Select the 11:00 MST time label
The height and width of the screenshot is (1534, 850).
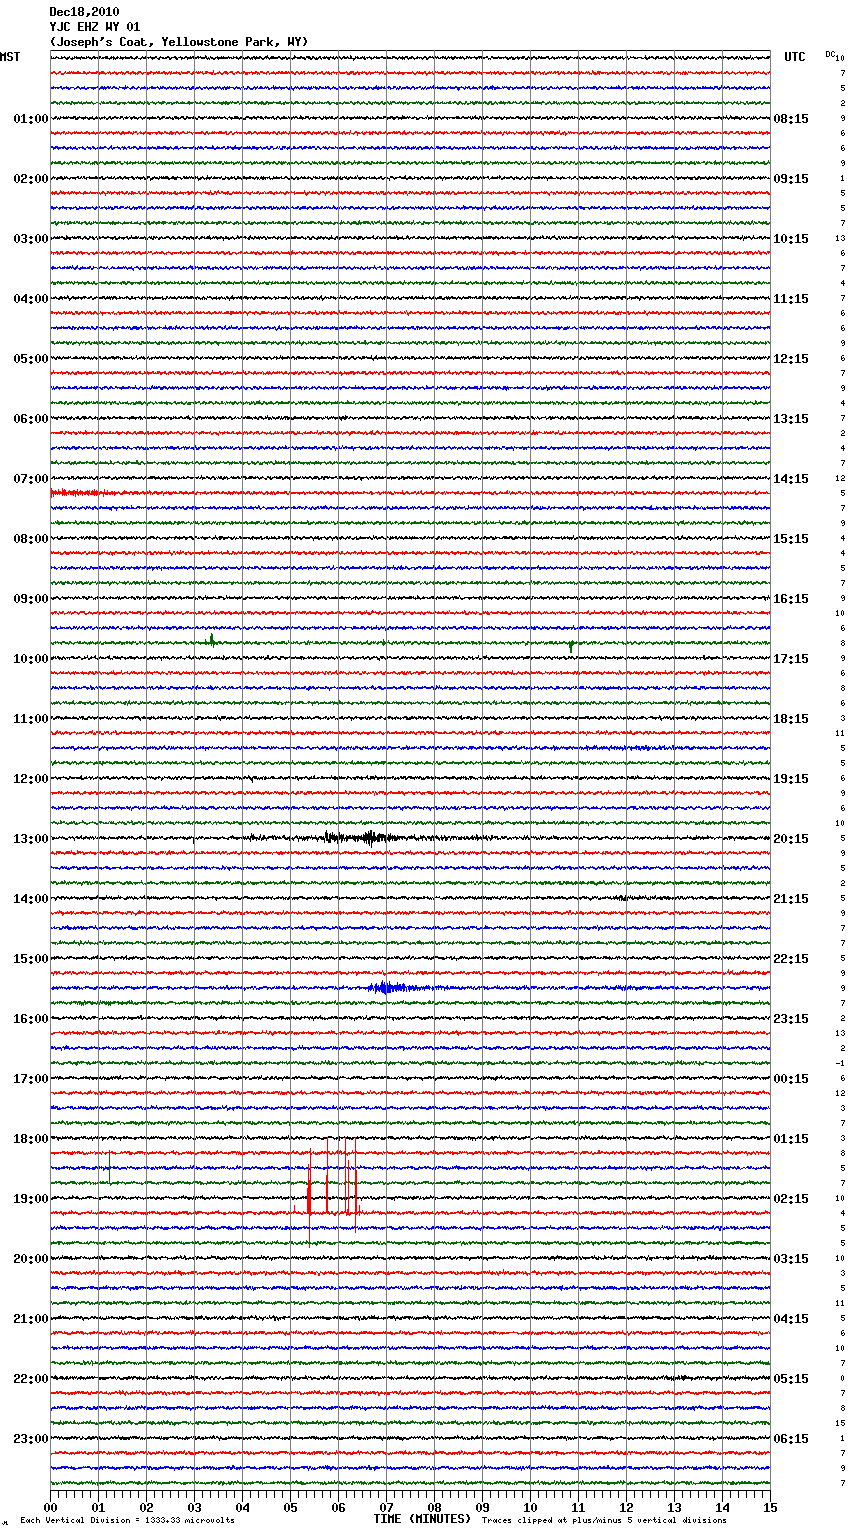(x=31, y=719)
